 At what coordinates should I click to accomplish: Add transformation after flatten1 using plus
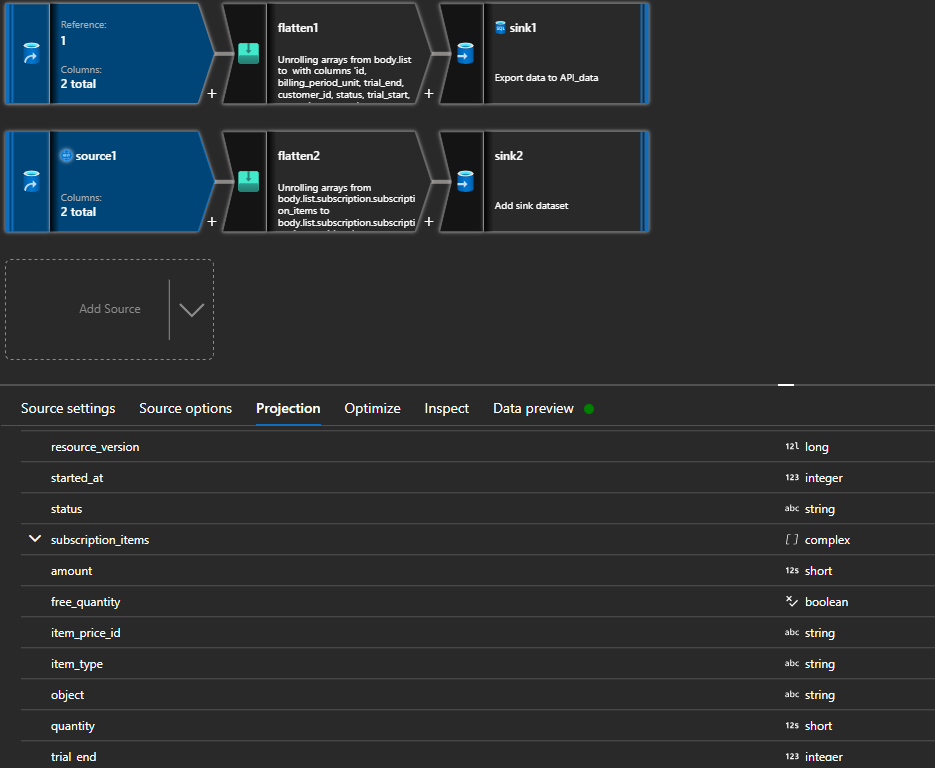[429, 94]
